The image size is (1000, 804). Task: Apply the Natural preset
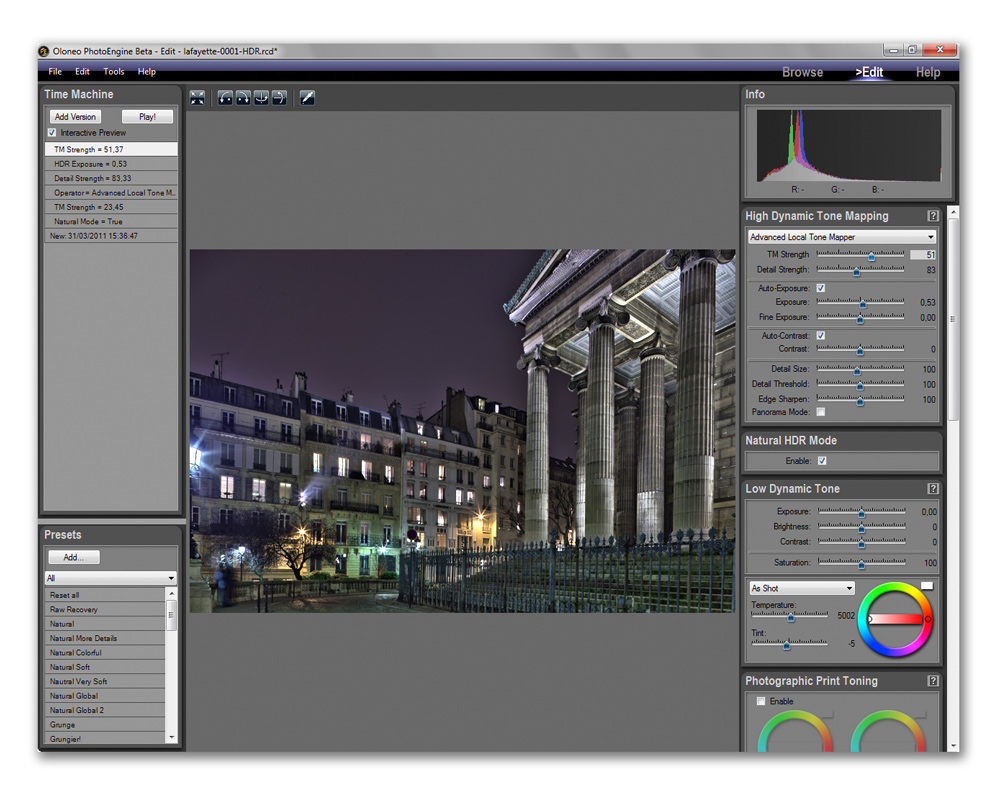pyautogui.click(x=105, y=624)
